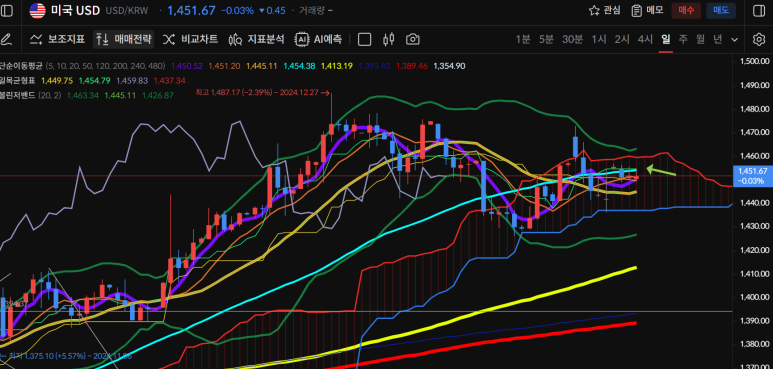Click the 1,500.00 price axis label
The image size is (773, 369).
click(x=756, y=62)
